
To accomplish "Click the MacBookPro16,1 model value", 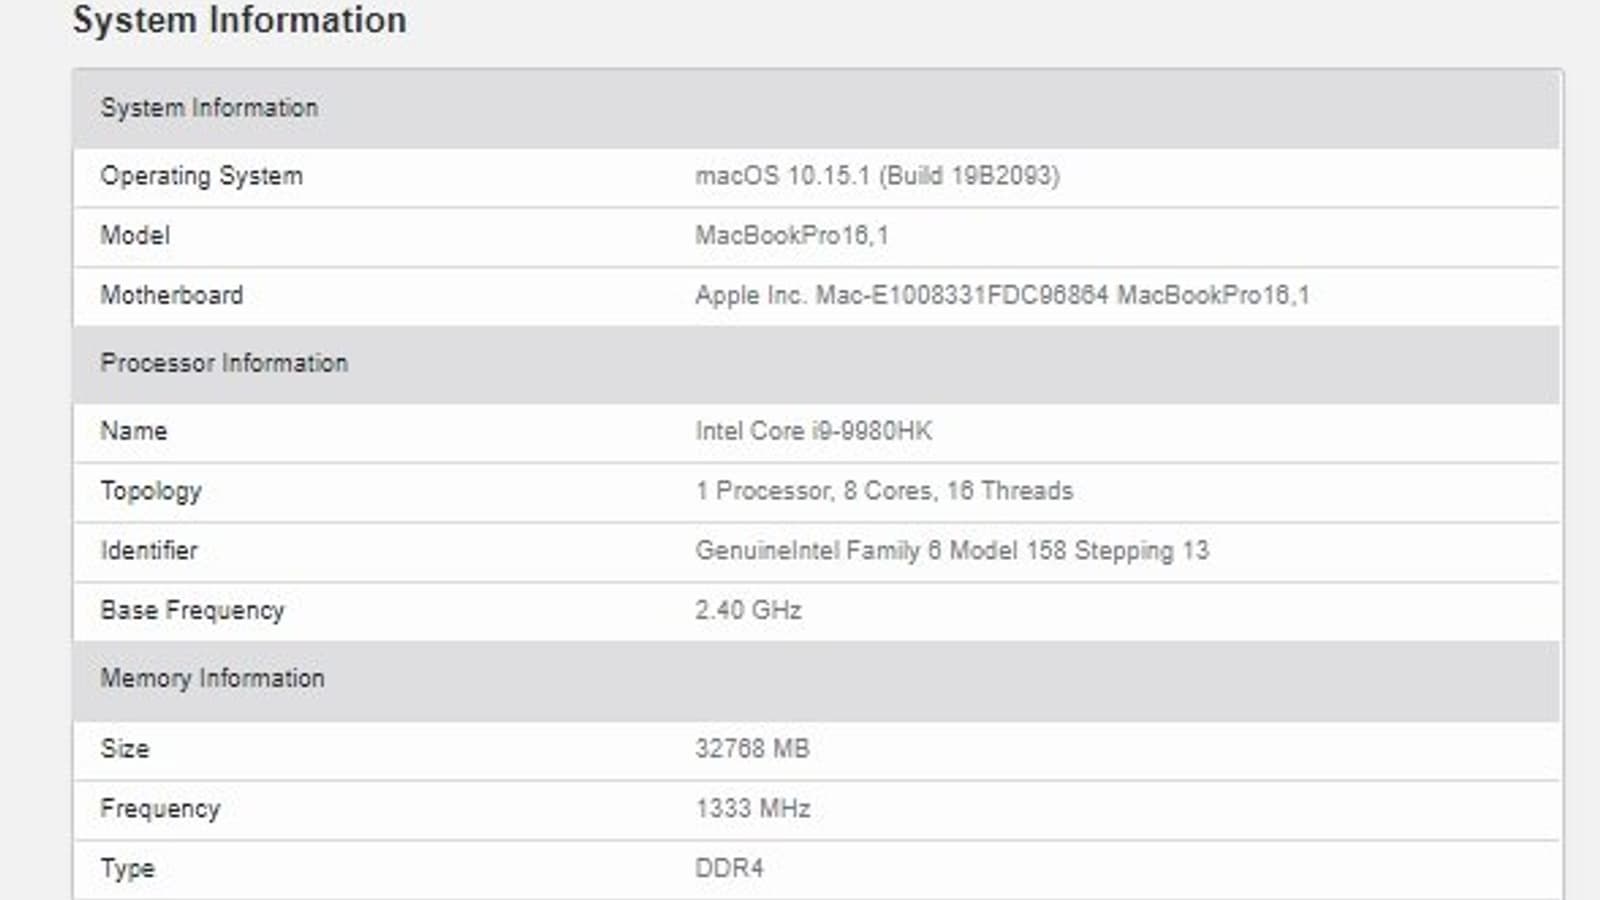I will point(791,236).
